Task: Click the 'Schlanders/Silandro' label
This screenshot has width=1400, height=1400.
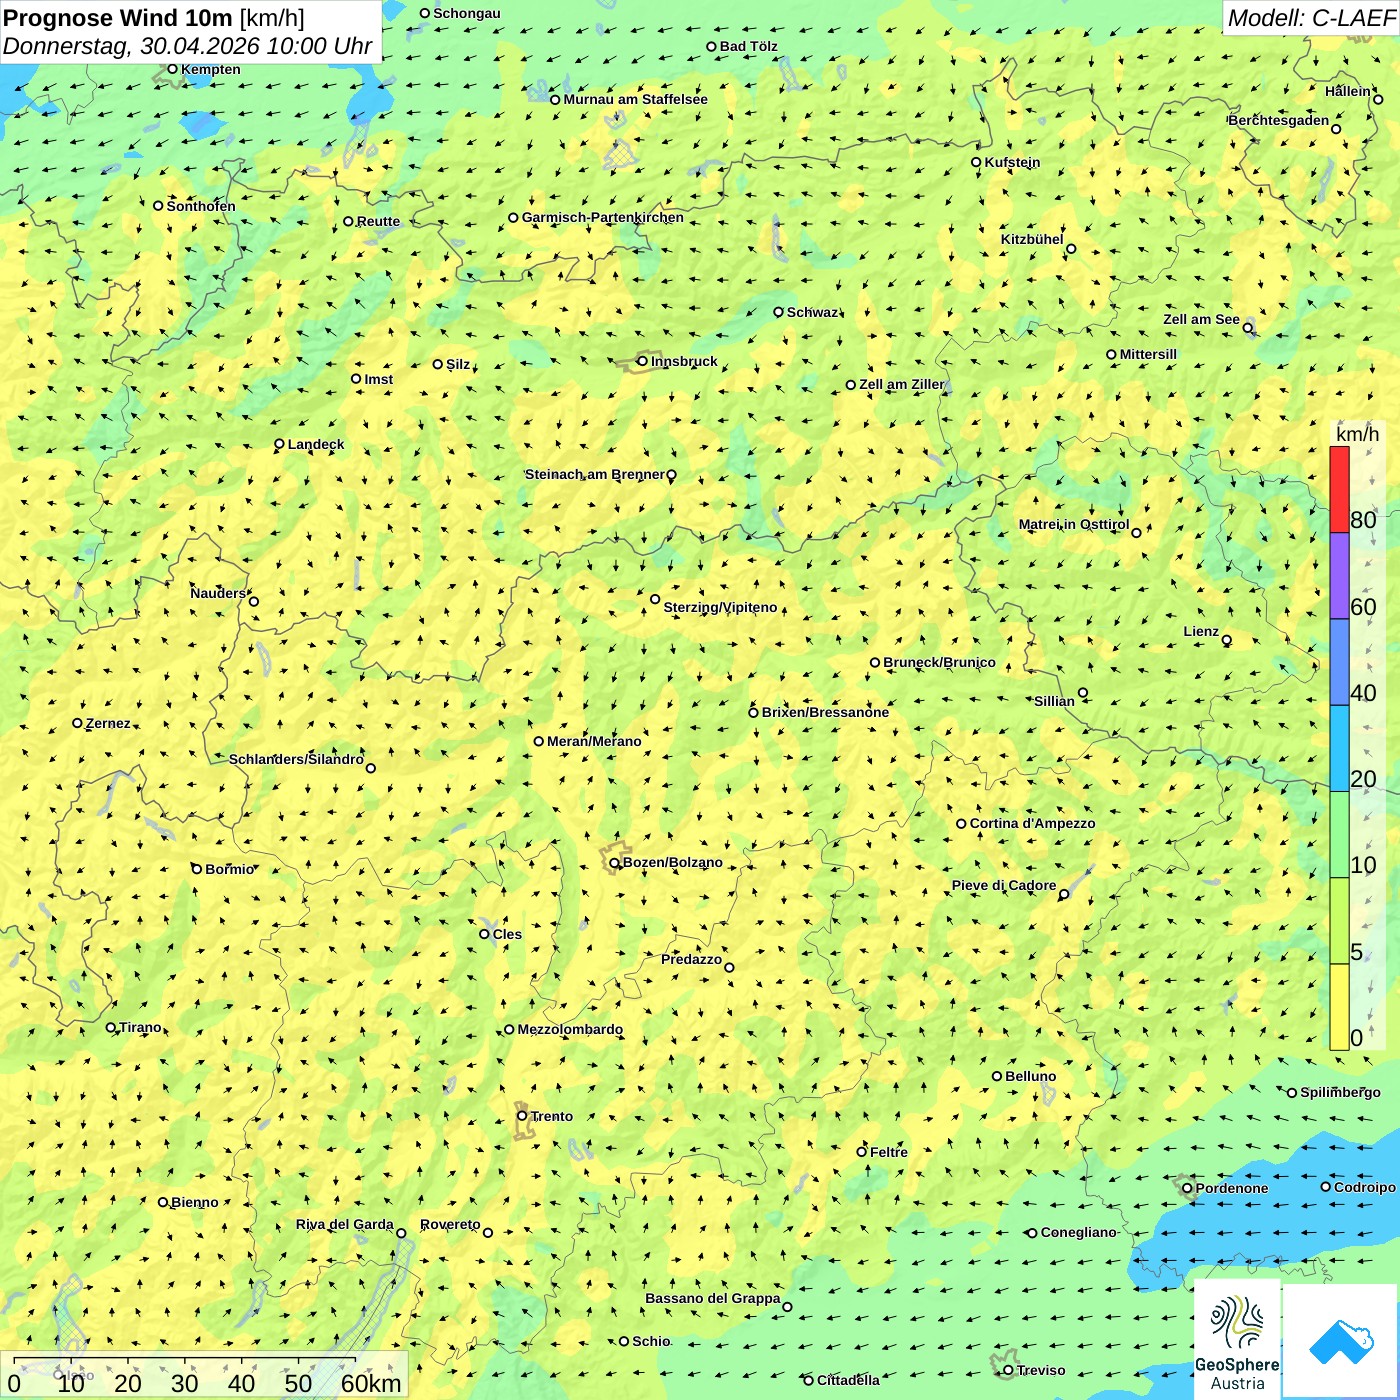Action: [x=296, y=759]
